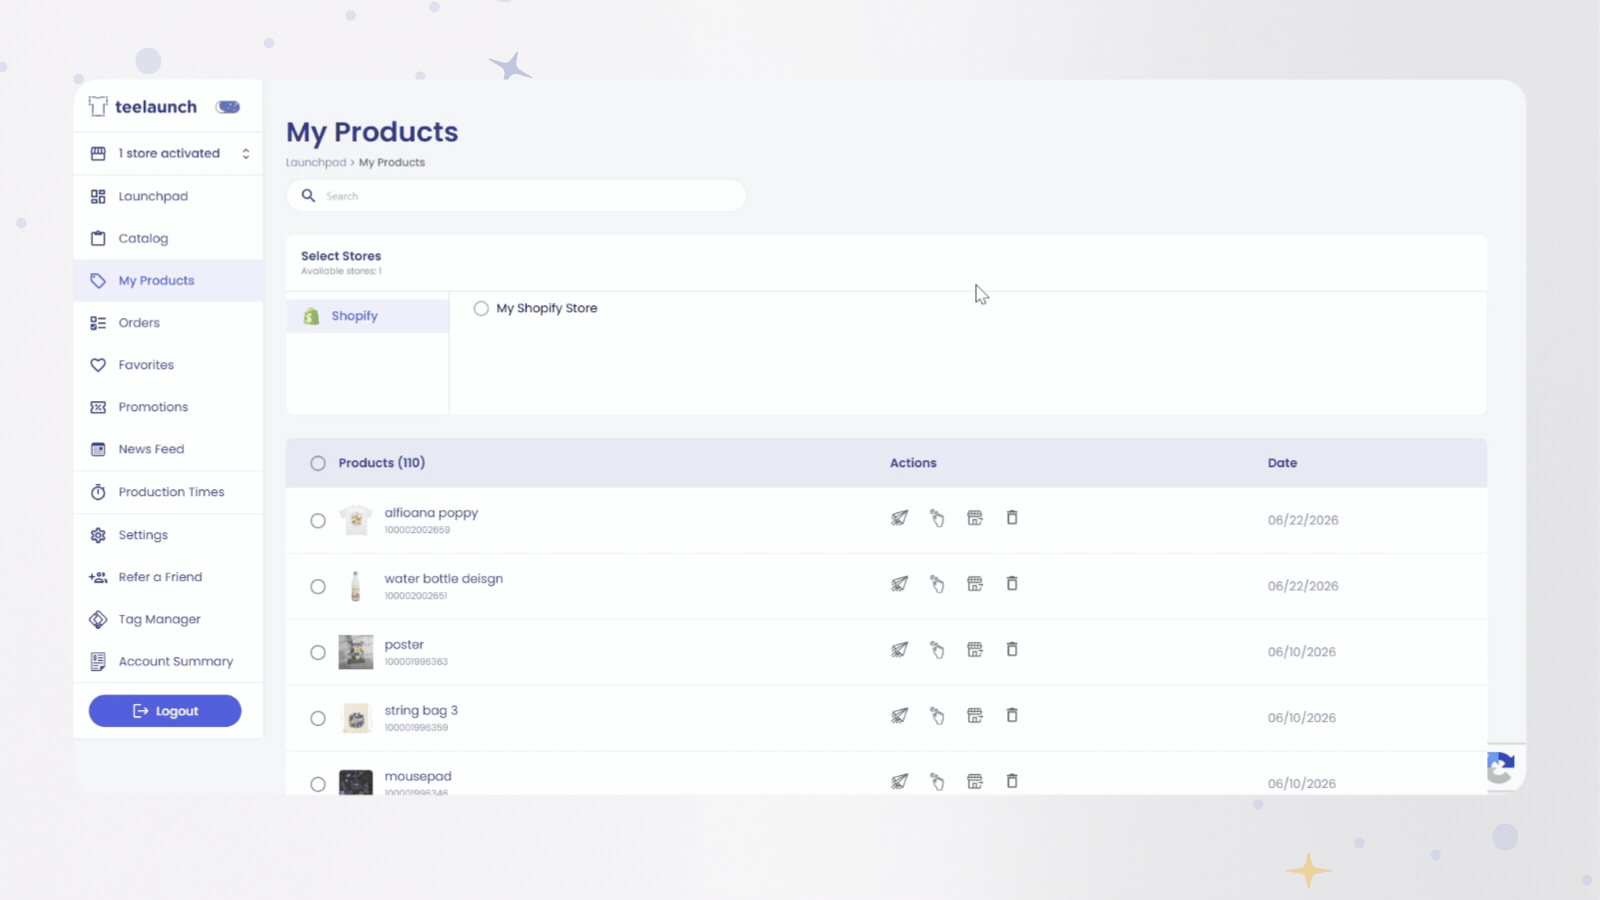1600x900 pixels.
Task: Click the storefront icon for mousepad
Action: 975,782
